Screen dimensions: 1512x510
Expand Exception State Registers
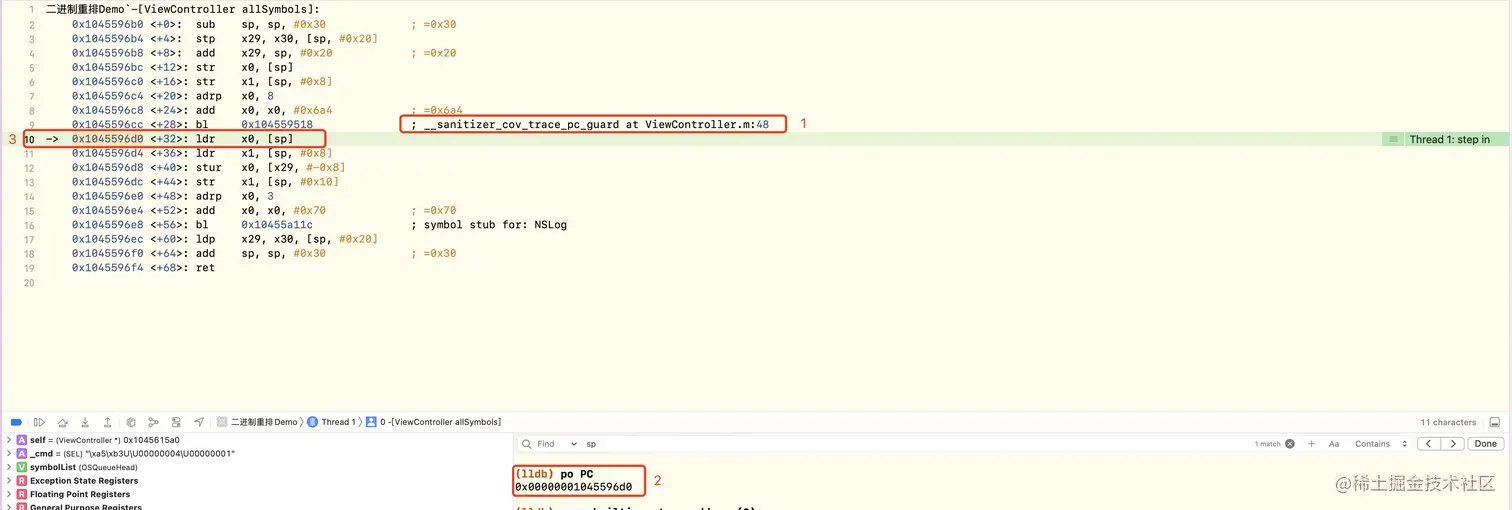9,481
